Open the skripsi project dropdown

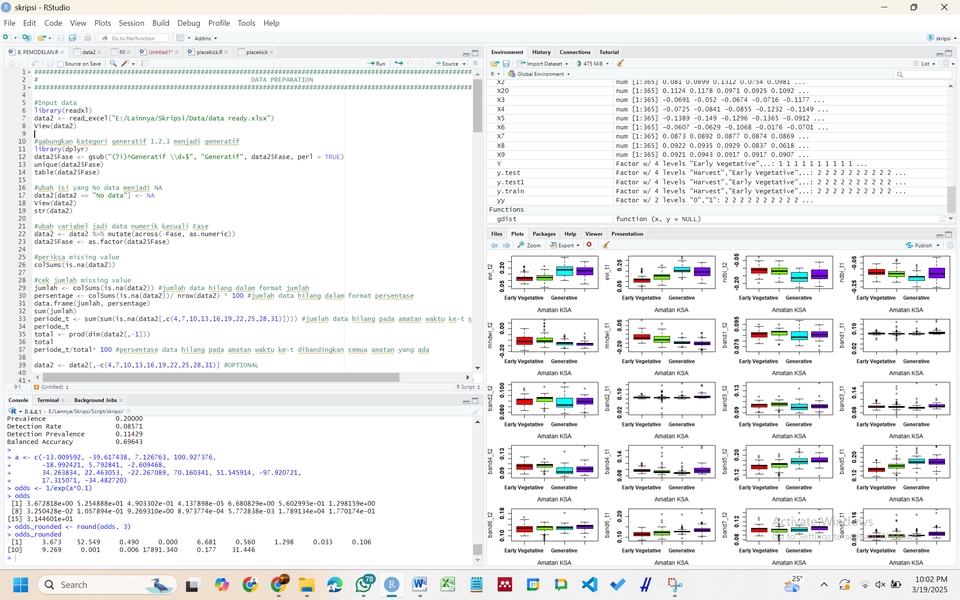click(942, 38)
